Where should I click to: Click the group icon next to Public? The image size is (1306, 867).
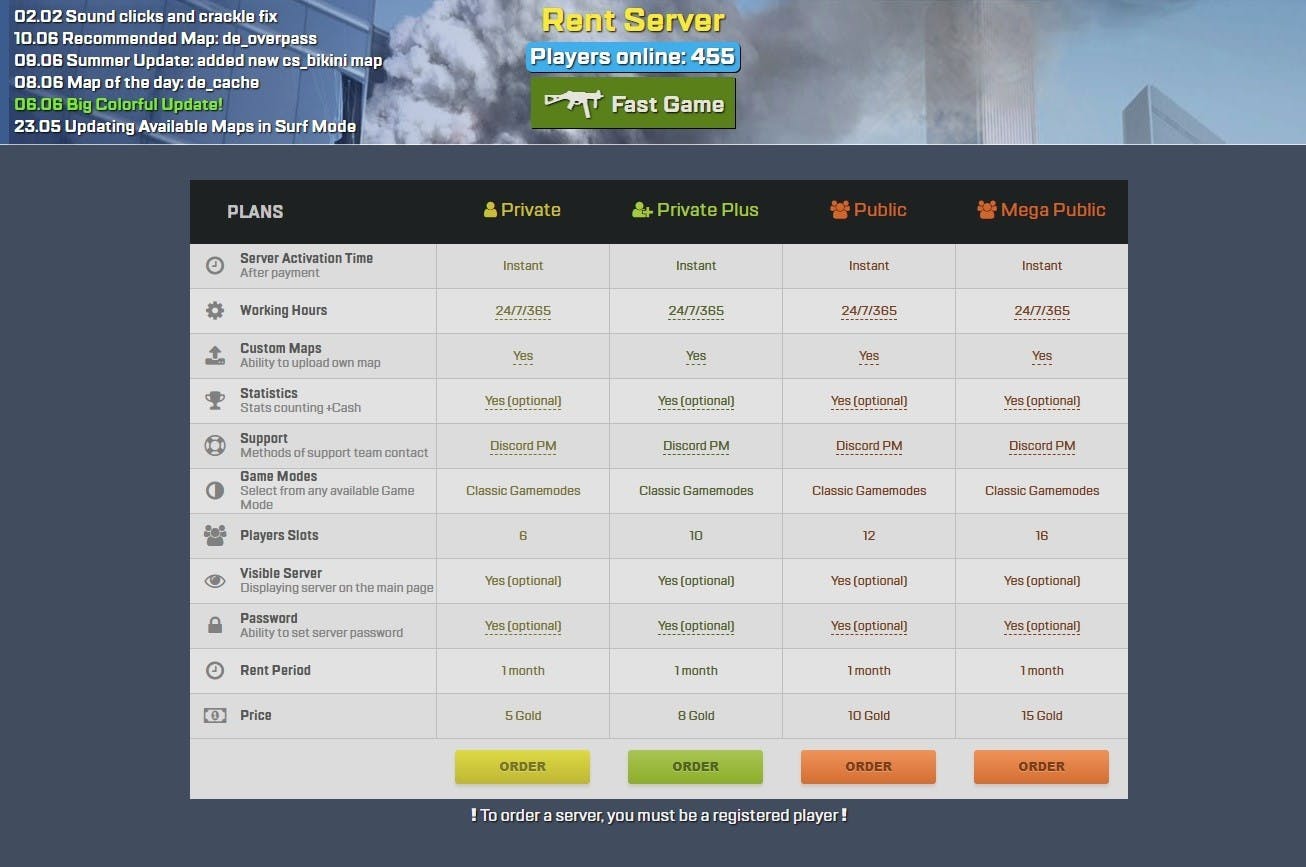(x=840, y=210)
